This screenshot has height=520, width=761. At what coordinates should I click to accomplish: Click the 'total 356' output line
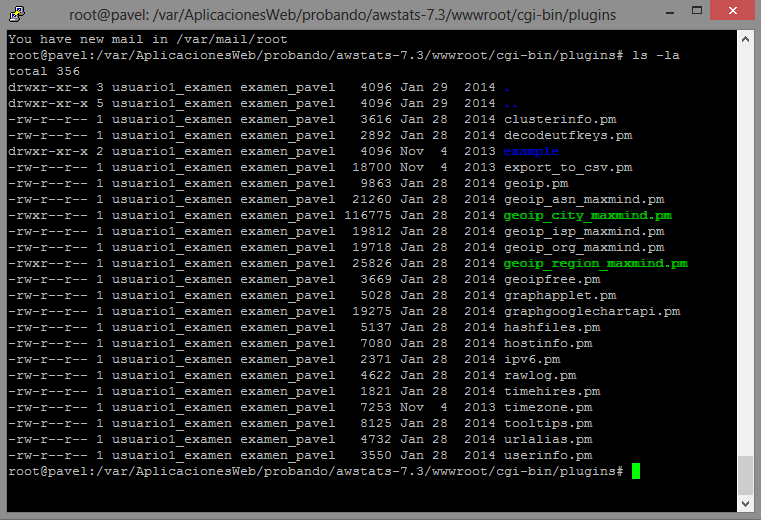tap(43, 71)
